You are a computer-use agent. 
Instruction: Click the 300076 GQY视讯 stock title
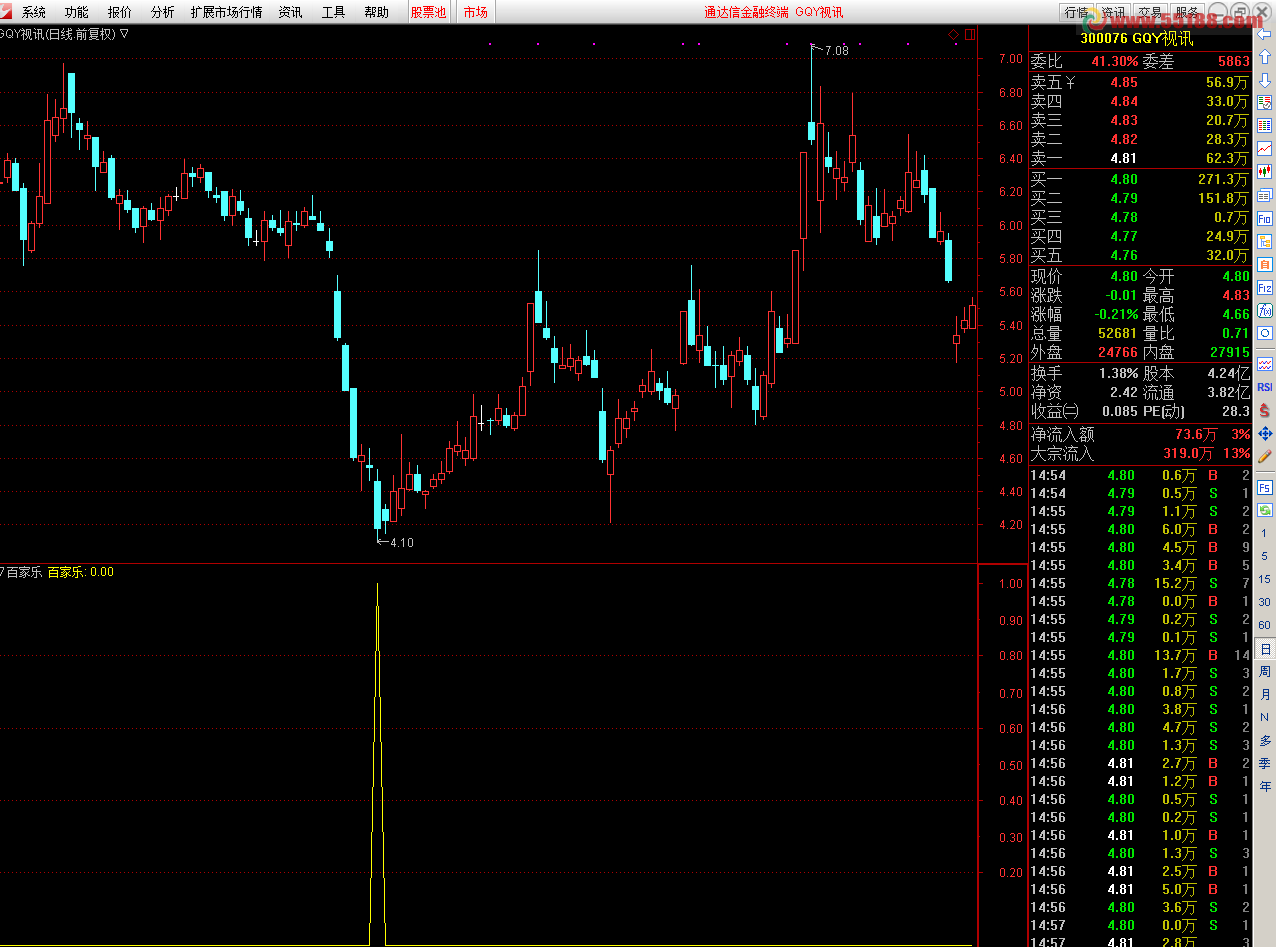(1138, 40)
